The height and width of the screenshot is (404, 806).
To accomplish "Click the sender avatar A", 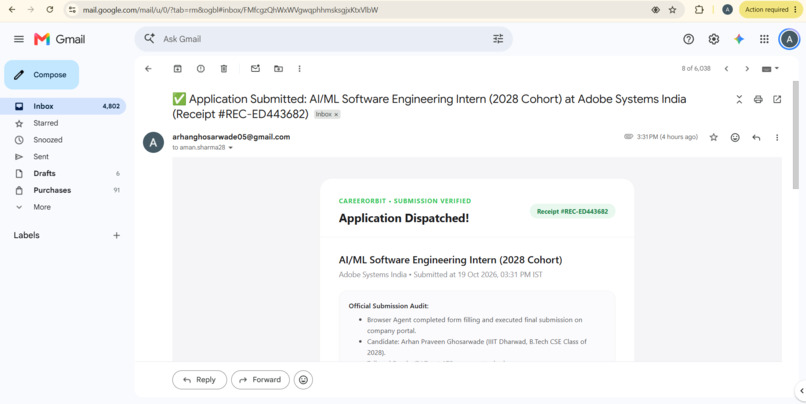I will 153,142.
